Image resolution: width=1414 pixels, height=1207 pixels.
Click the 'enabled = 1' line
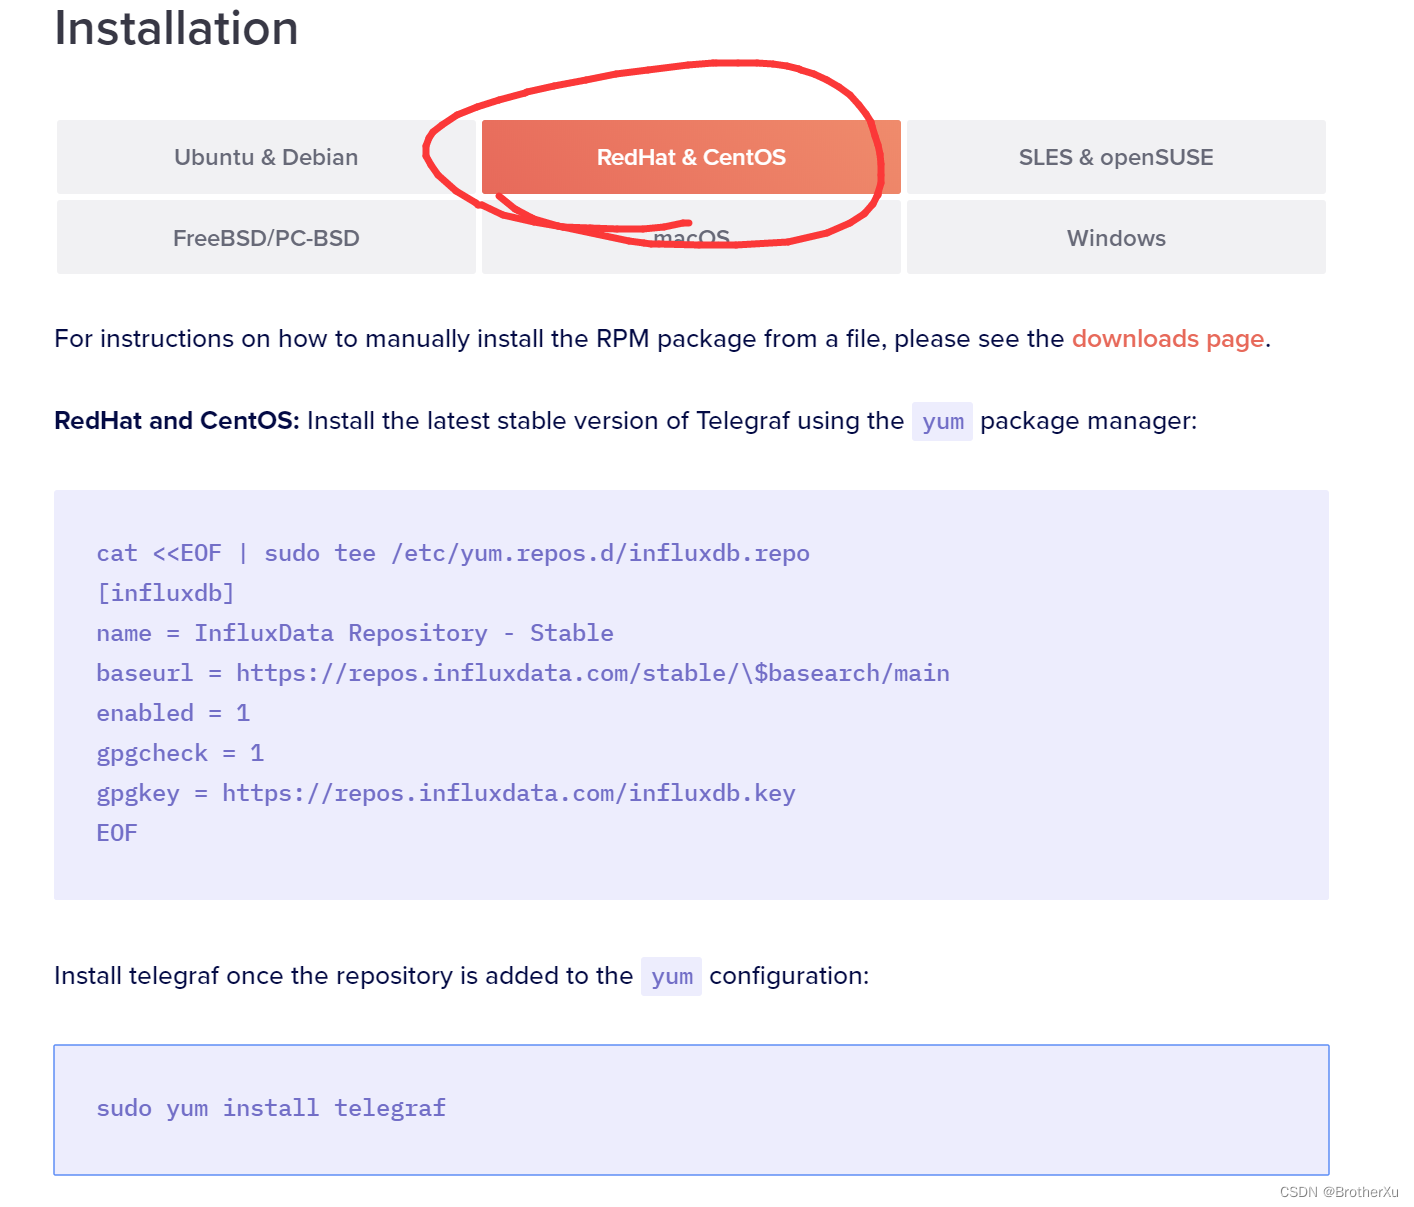[173, 713]
